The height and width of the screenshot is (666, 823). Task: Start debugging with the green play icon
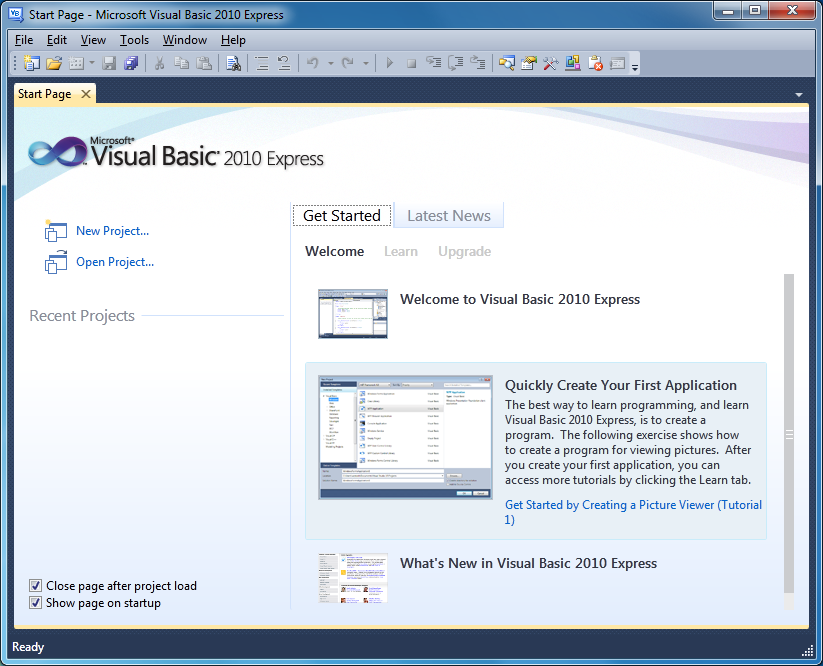tap(389, 62)
